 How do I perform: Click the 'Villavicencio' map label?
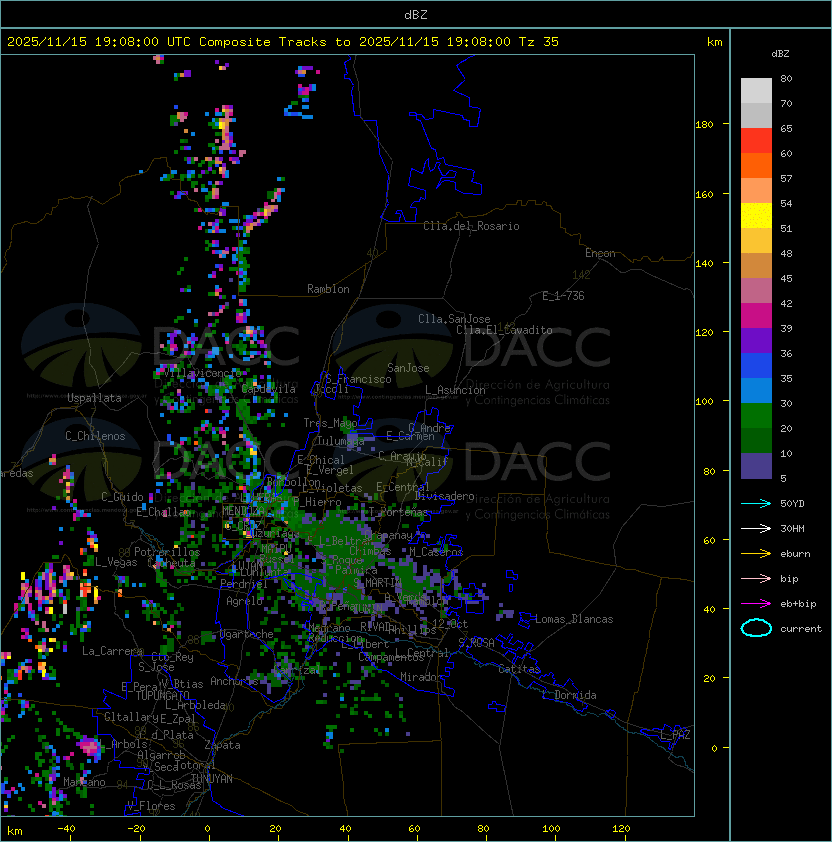click(x=204, y=373)
